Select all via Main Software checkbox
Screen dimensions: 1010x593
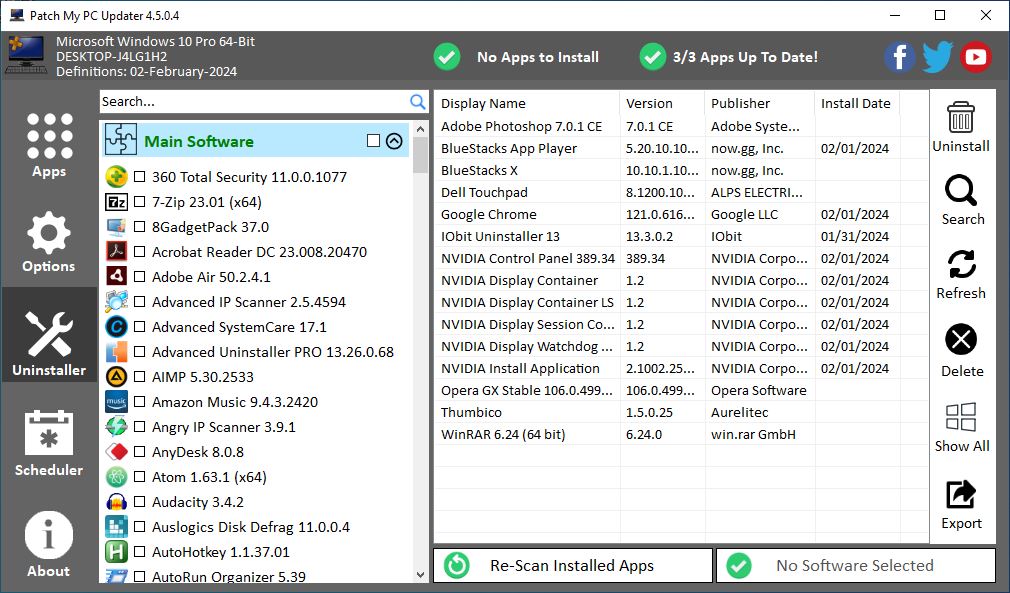[x=373, y=141]
